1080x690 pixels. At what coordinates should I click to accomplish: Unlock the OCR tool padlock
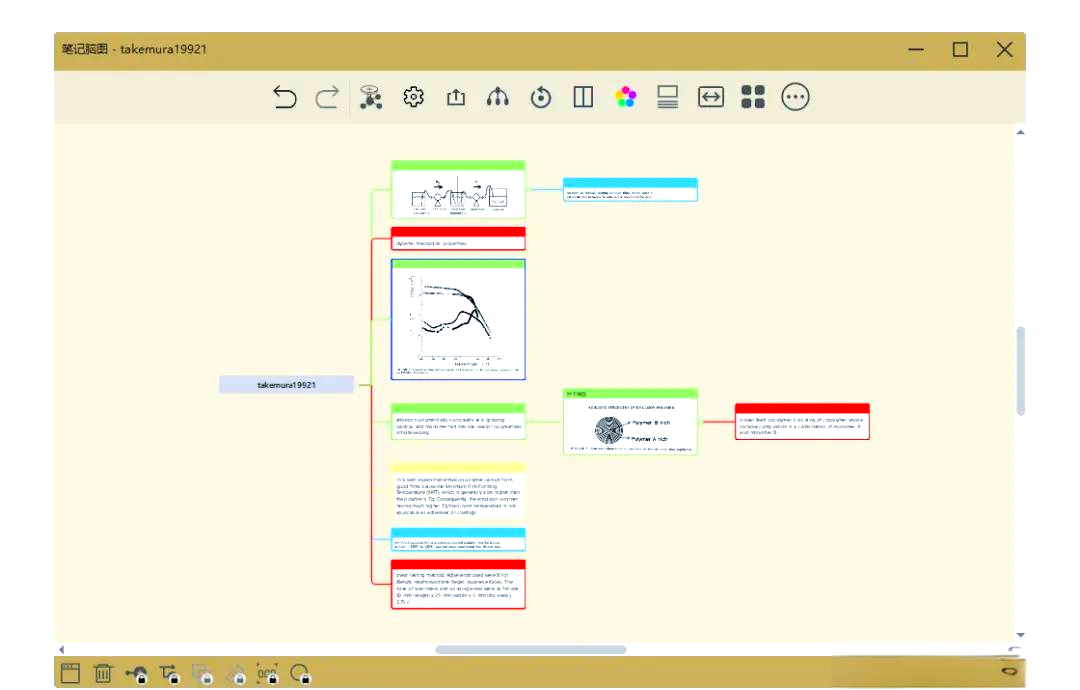pos(266,675)
